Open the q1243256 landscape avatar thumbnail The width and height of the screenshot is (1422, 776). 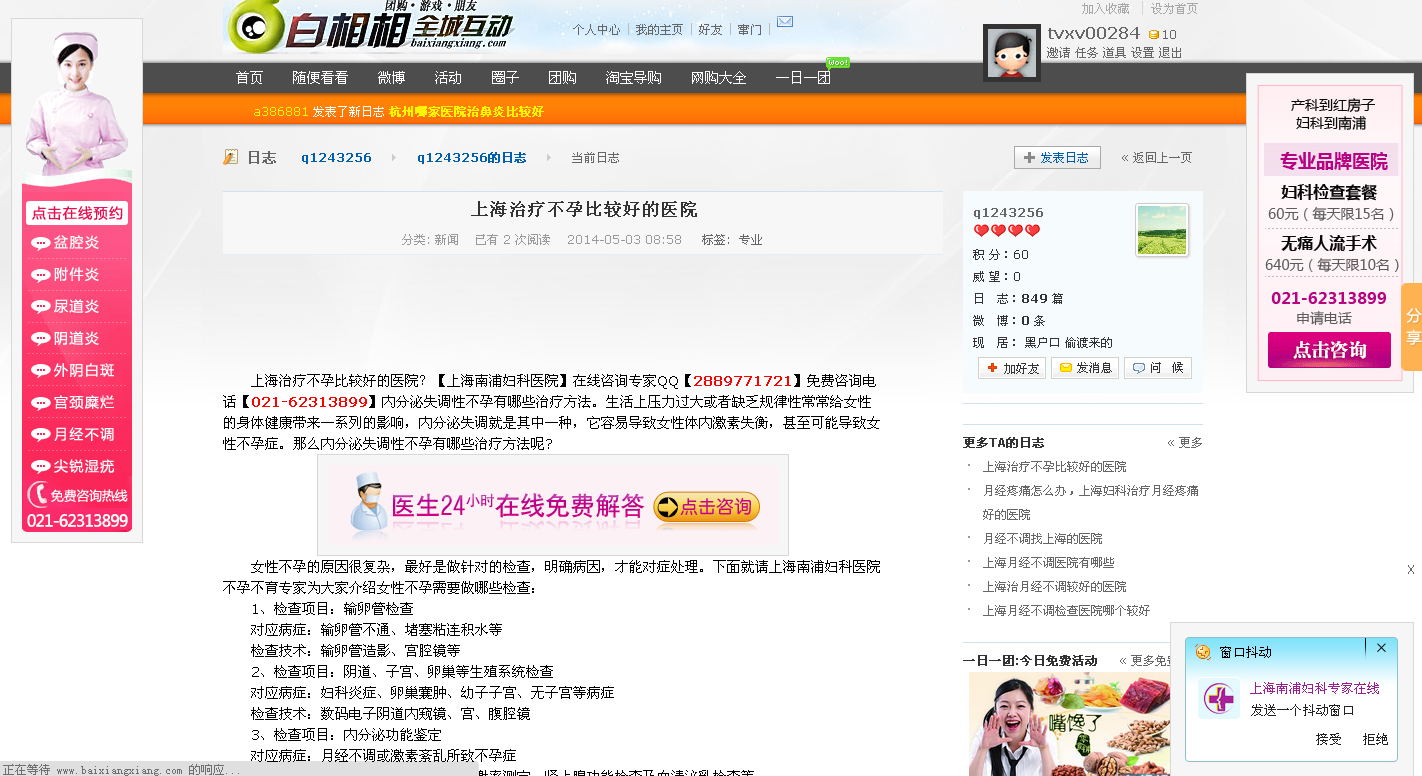tap(1161, 229)
